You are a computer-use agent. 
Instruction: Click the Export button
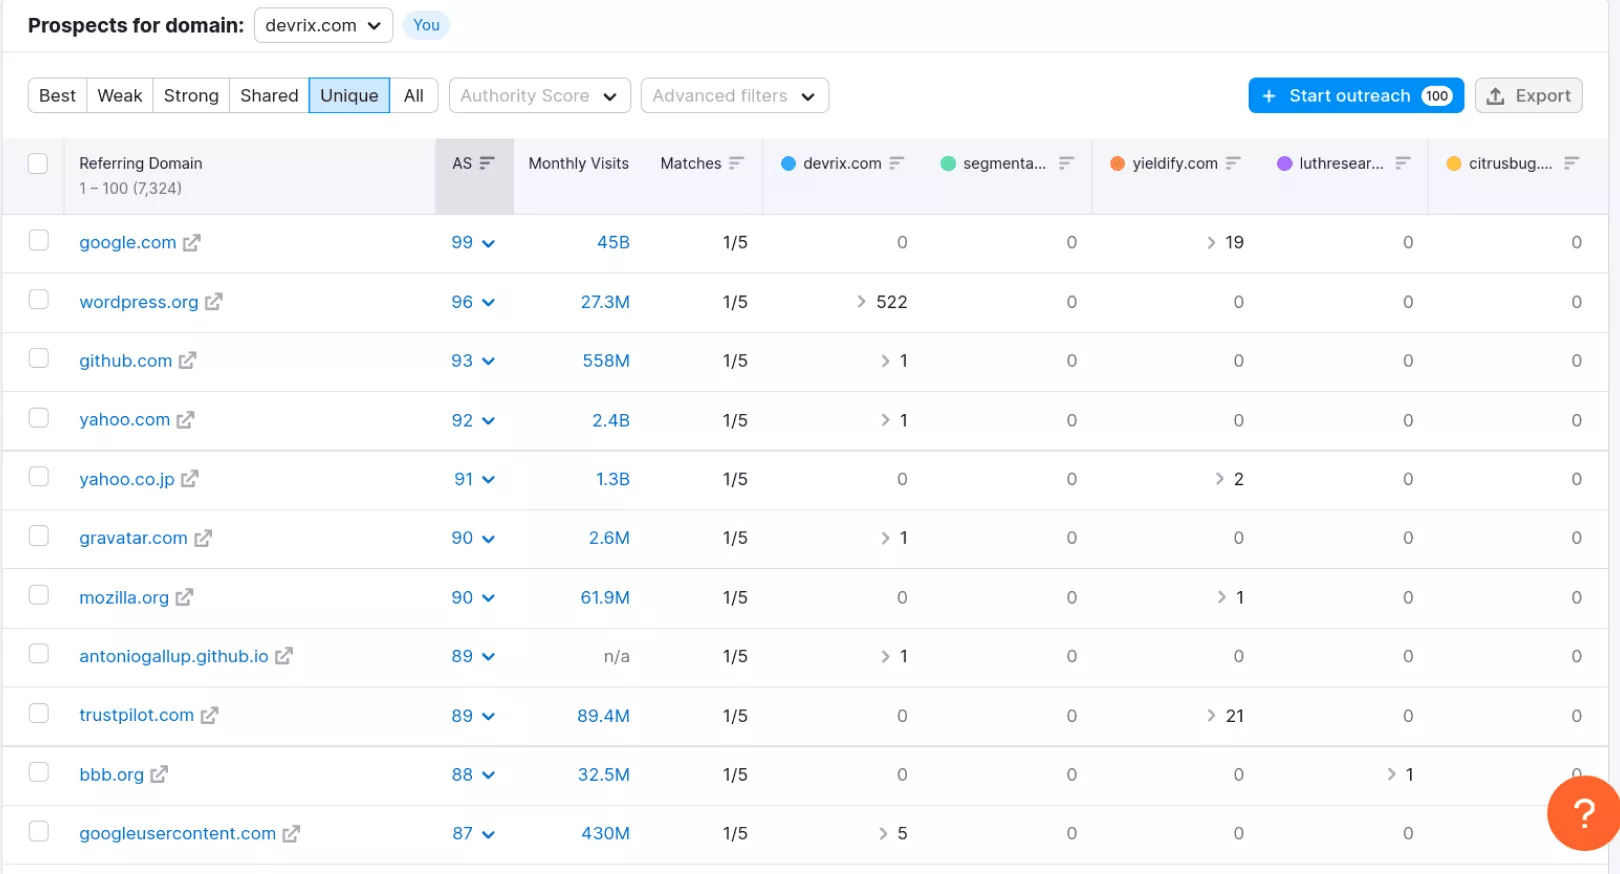coord(1528,96)
